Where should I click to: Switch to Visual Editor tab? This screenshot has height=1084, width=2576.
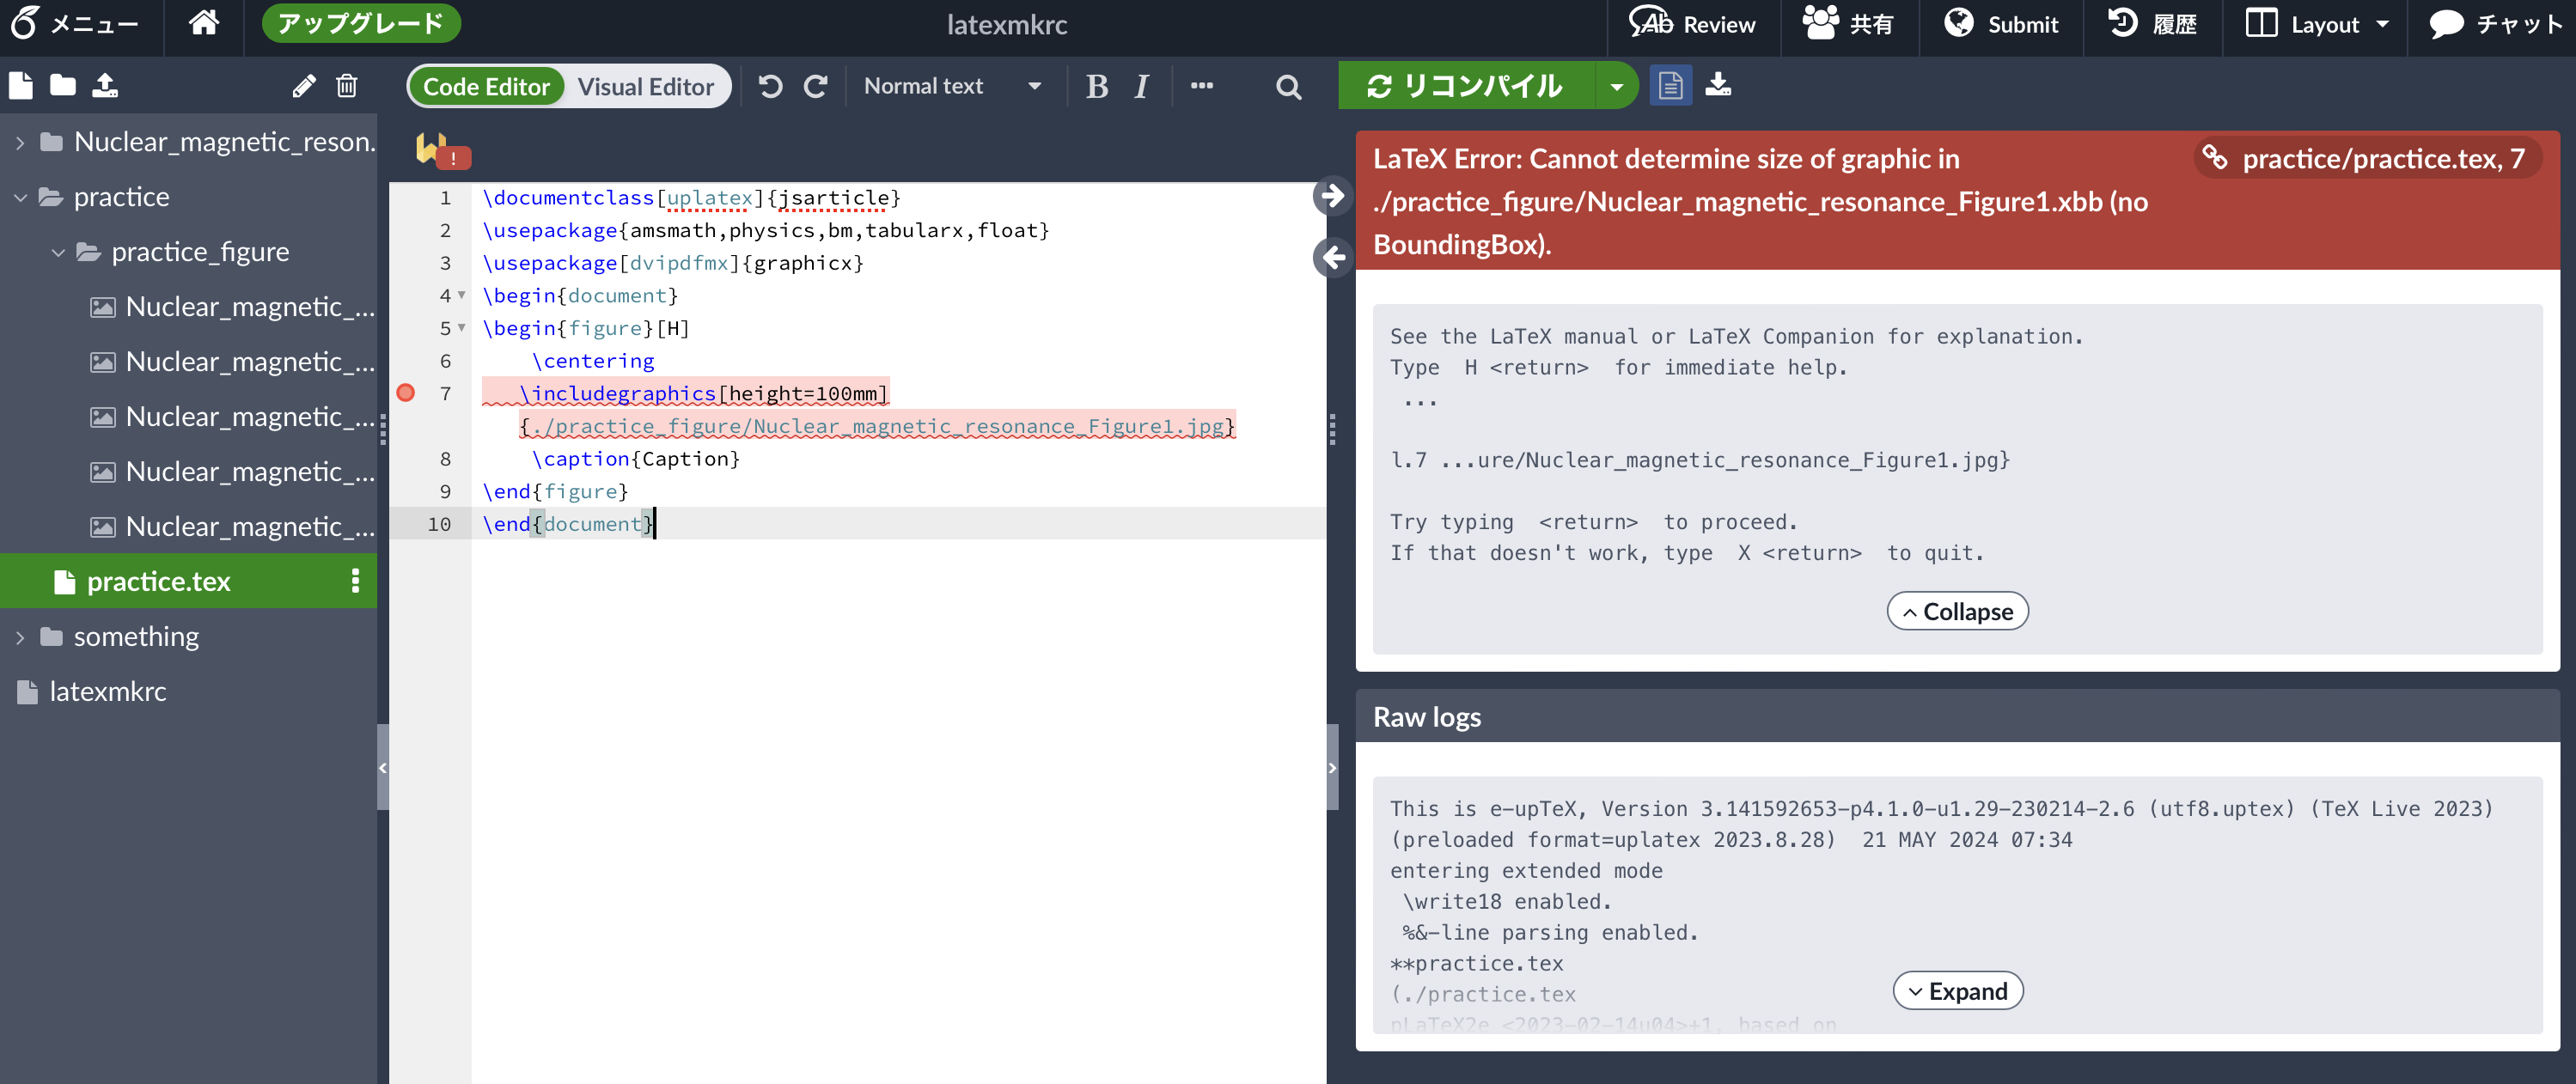tap(645, 87)
